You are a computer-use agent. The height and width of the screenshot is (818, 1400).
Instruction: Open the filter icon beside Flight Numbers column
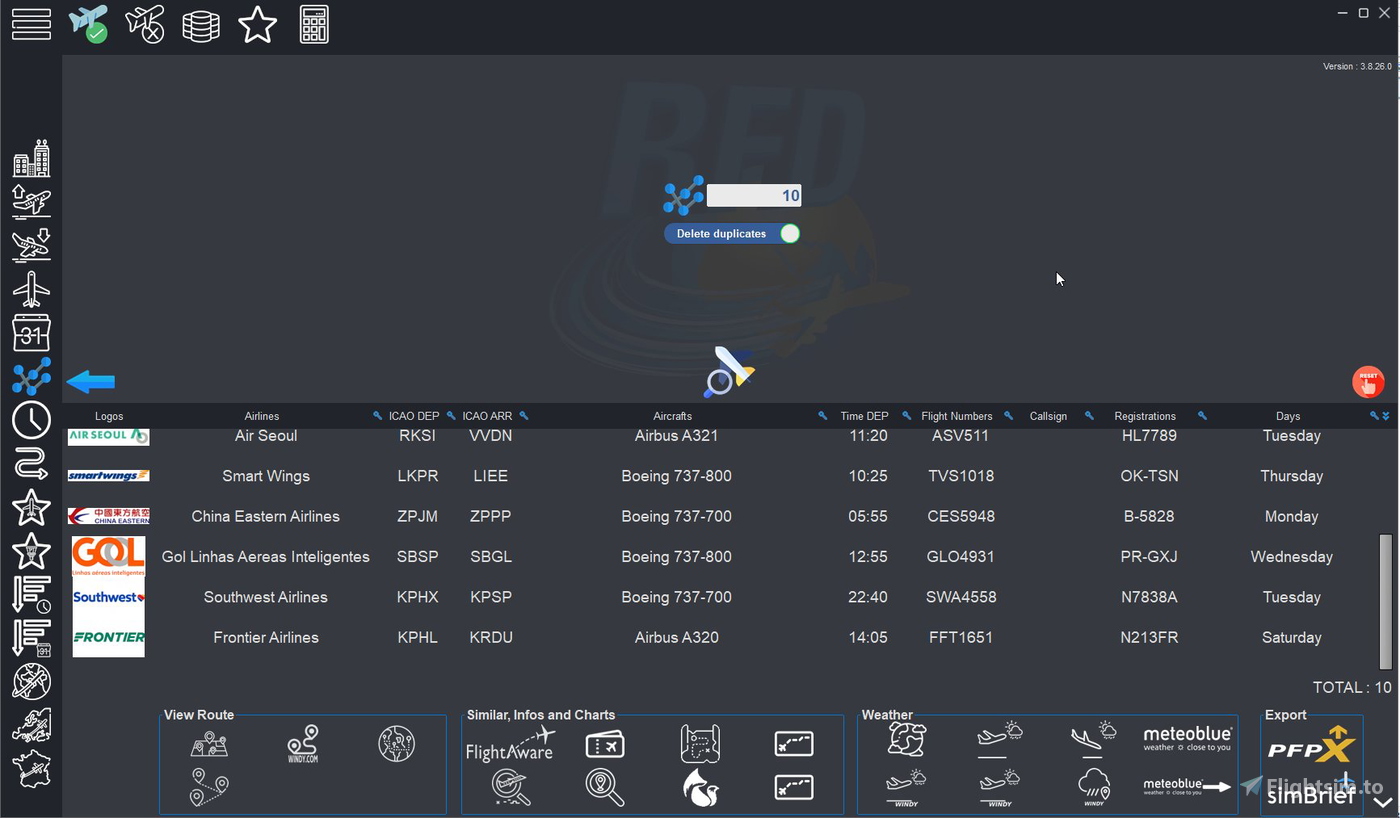tap(906, 415)
